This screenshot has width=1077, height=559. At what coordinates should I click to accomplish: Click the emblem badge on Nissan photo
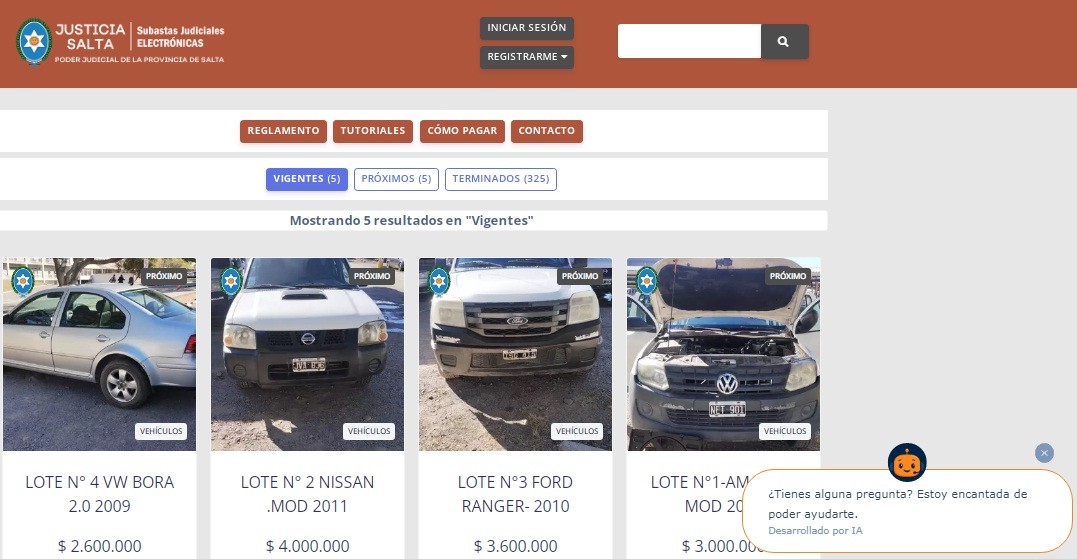[x=231, y=280]
